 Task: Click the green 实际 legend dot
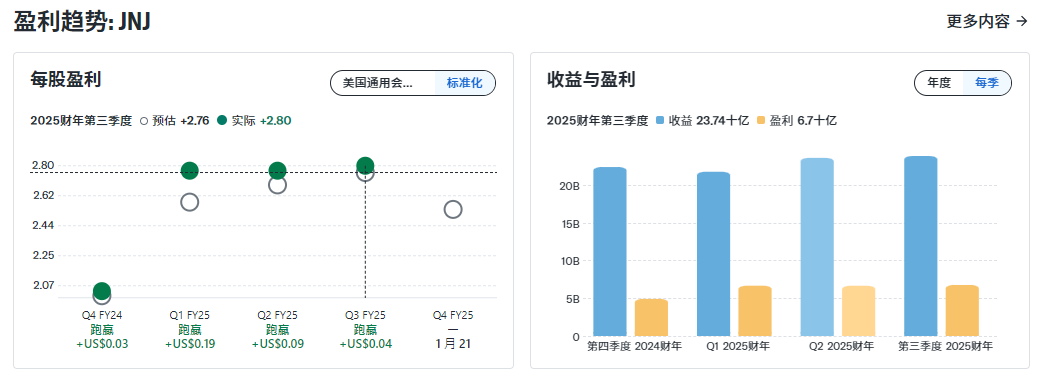point(222,121)
